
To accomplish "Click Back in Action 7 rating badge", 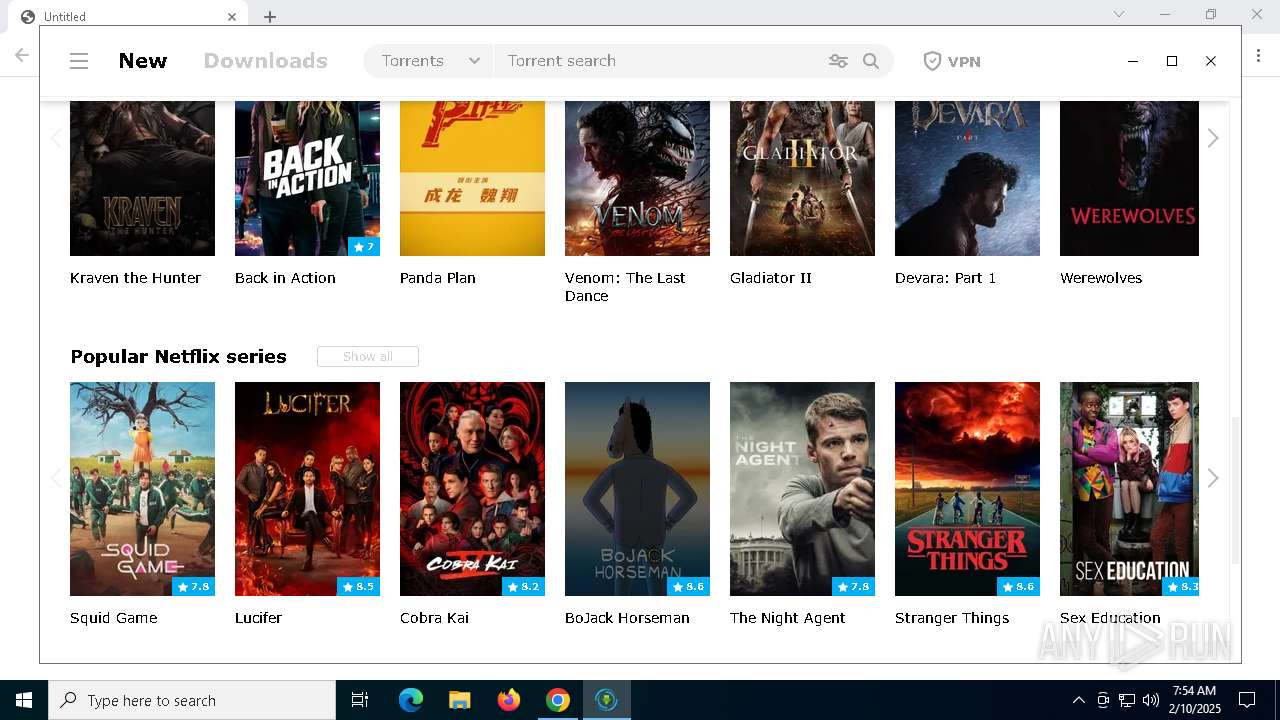I will coord(364,247).
